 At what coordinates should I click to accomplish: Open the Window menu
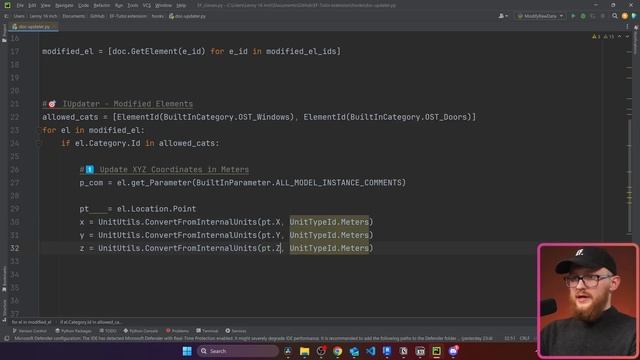163,5
